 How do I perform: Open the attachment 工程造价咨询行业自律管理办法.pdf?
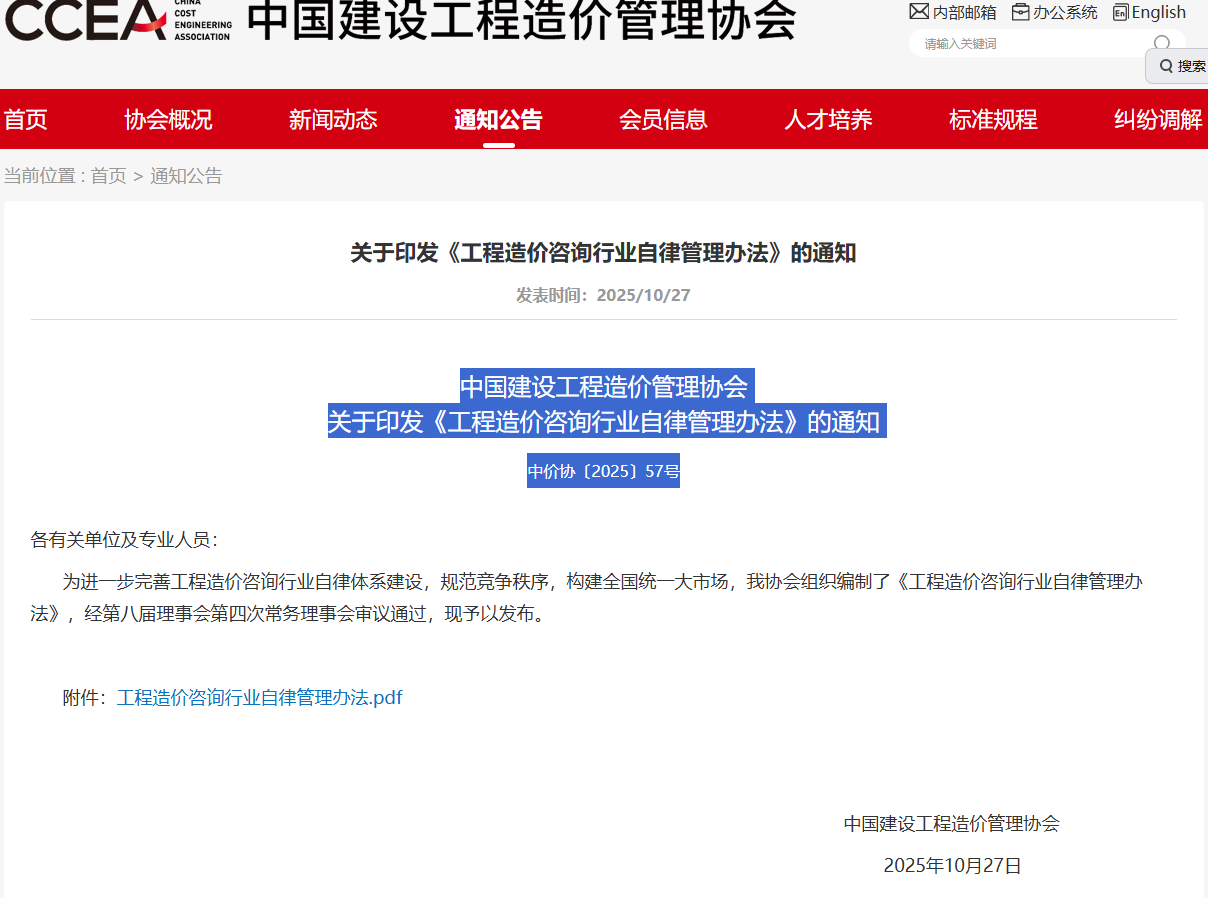pyautogui.click(x=260, y=697)
